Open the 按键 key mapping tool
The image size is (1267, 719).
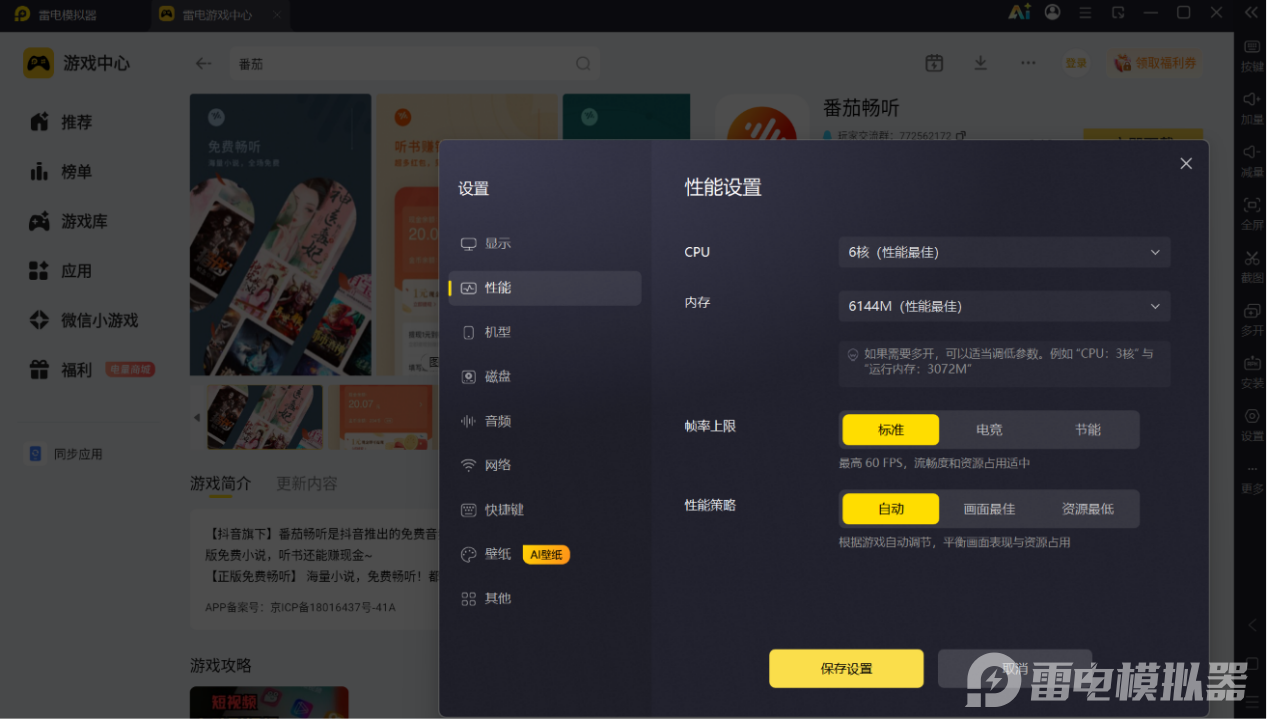tap(1252, 56)
